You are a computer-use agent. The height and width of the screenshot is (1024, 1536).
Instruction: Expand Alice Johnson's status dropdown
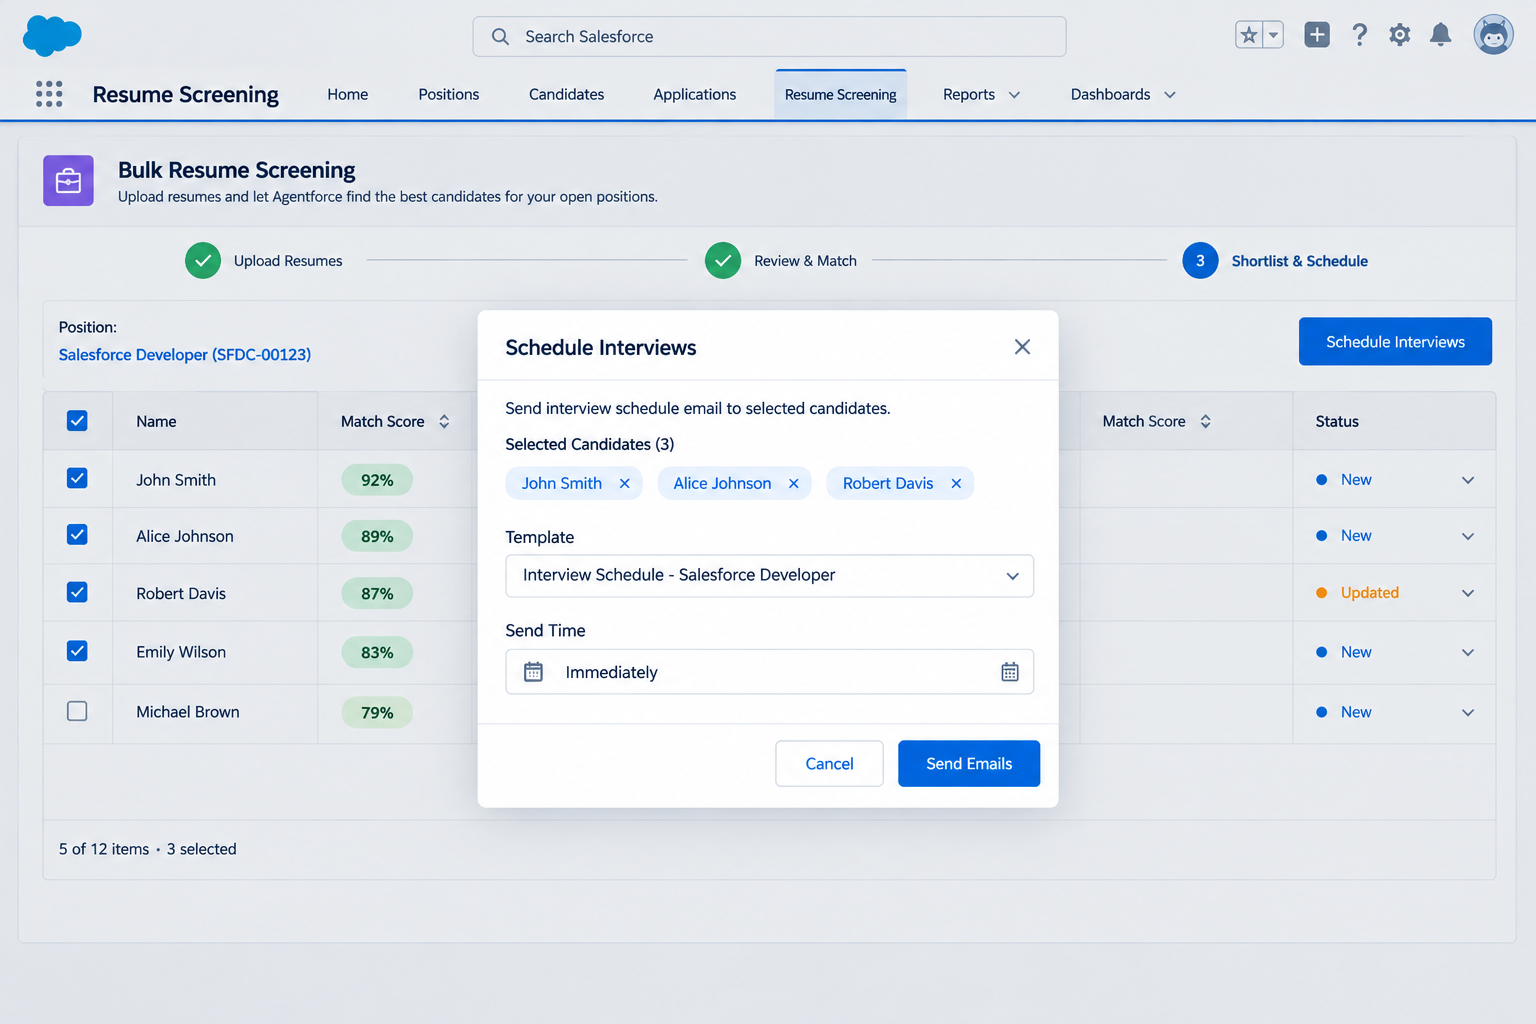click(1468, 536)
